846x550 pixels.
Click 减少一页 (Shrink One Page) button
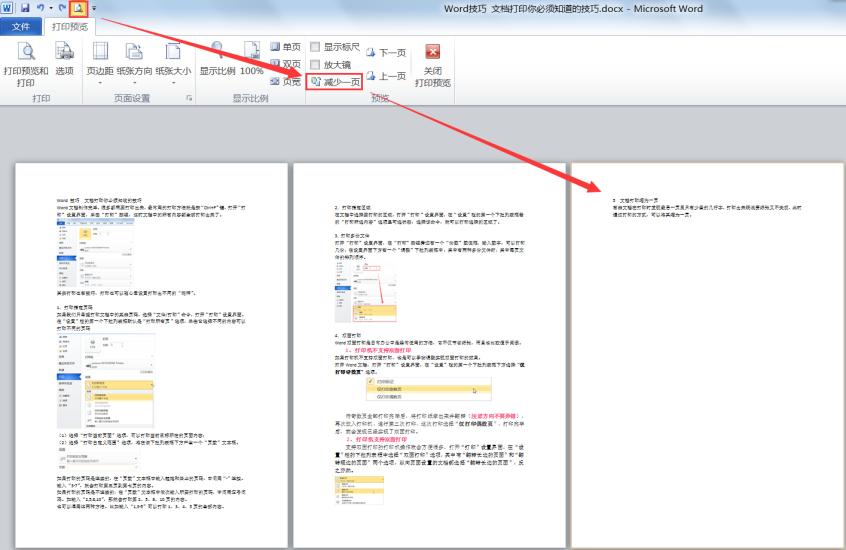coord(336,82)
